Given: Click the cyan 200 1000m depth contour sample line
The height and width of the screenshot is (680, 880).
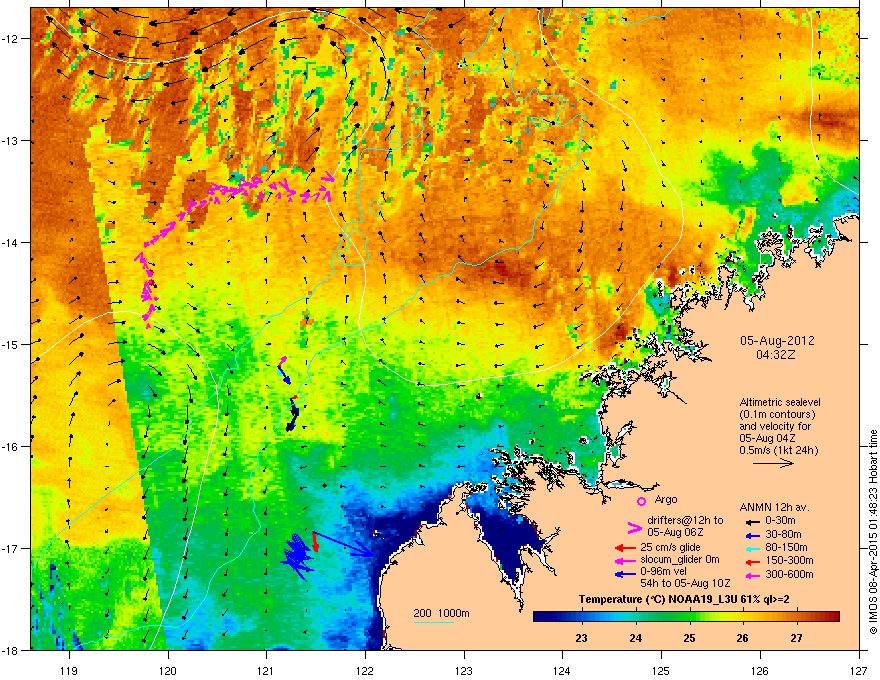Looking at the screenshot, I should [x=433, y=622].
